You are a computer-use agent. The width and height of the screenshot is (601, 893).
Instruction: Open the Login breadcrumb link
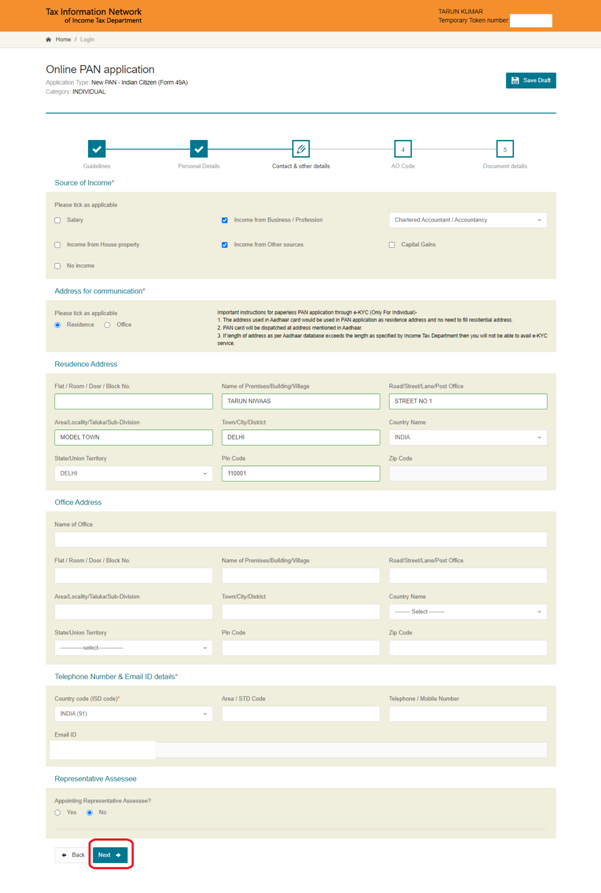pos(87,40)
